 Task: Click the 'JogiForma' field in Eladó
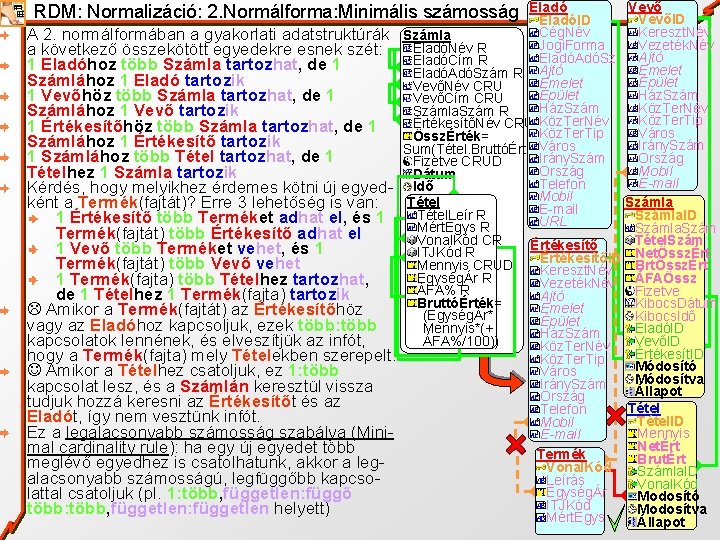point(567,45)
